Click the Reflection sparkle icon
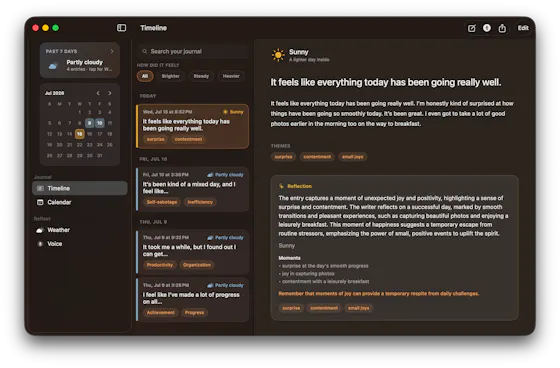This screenshot has width=560, height=368. 281,186
